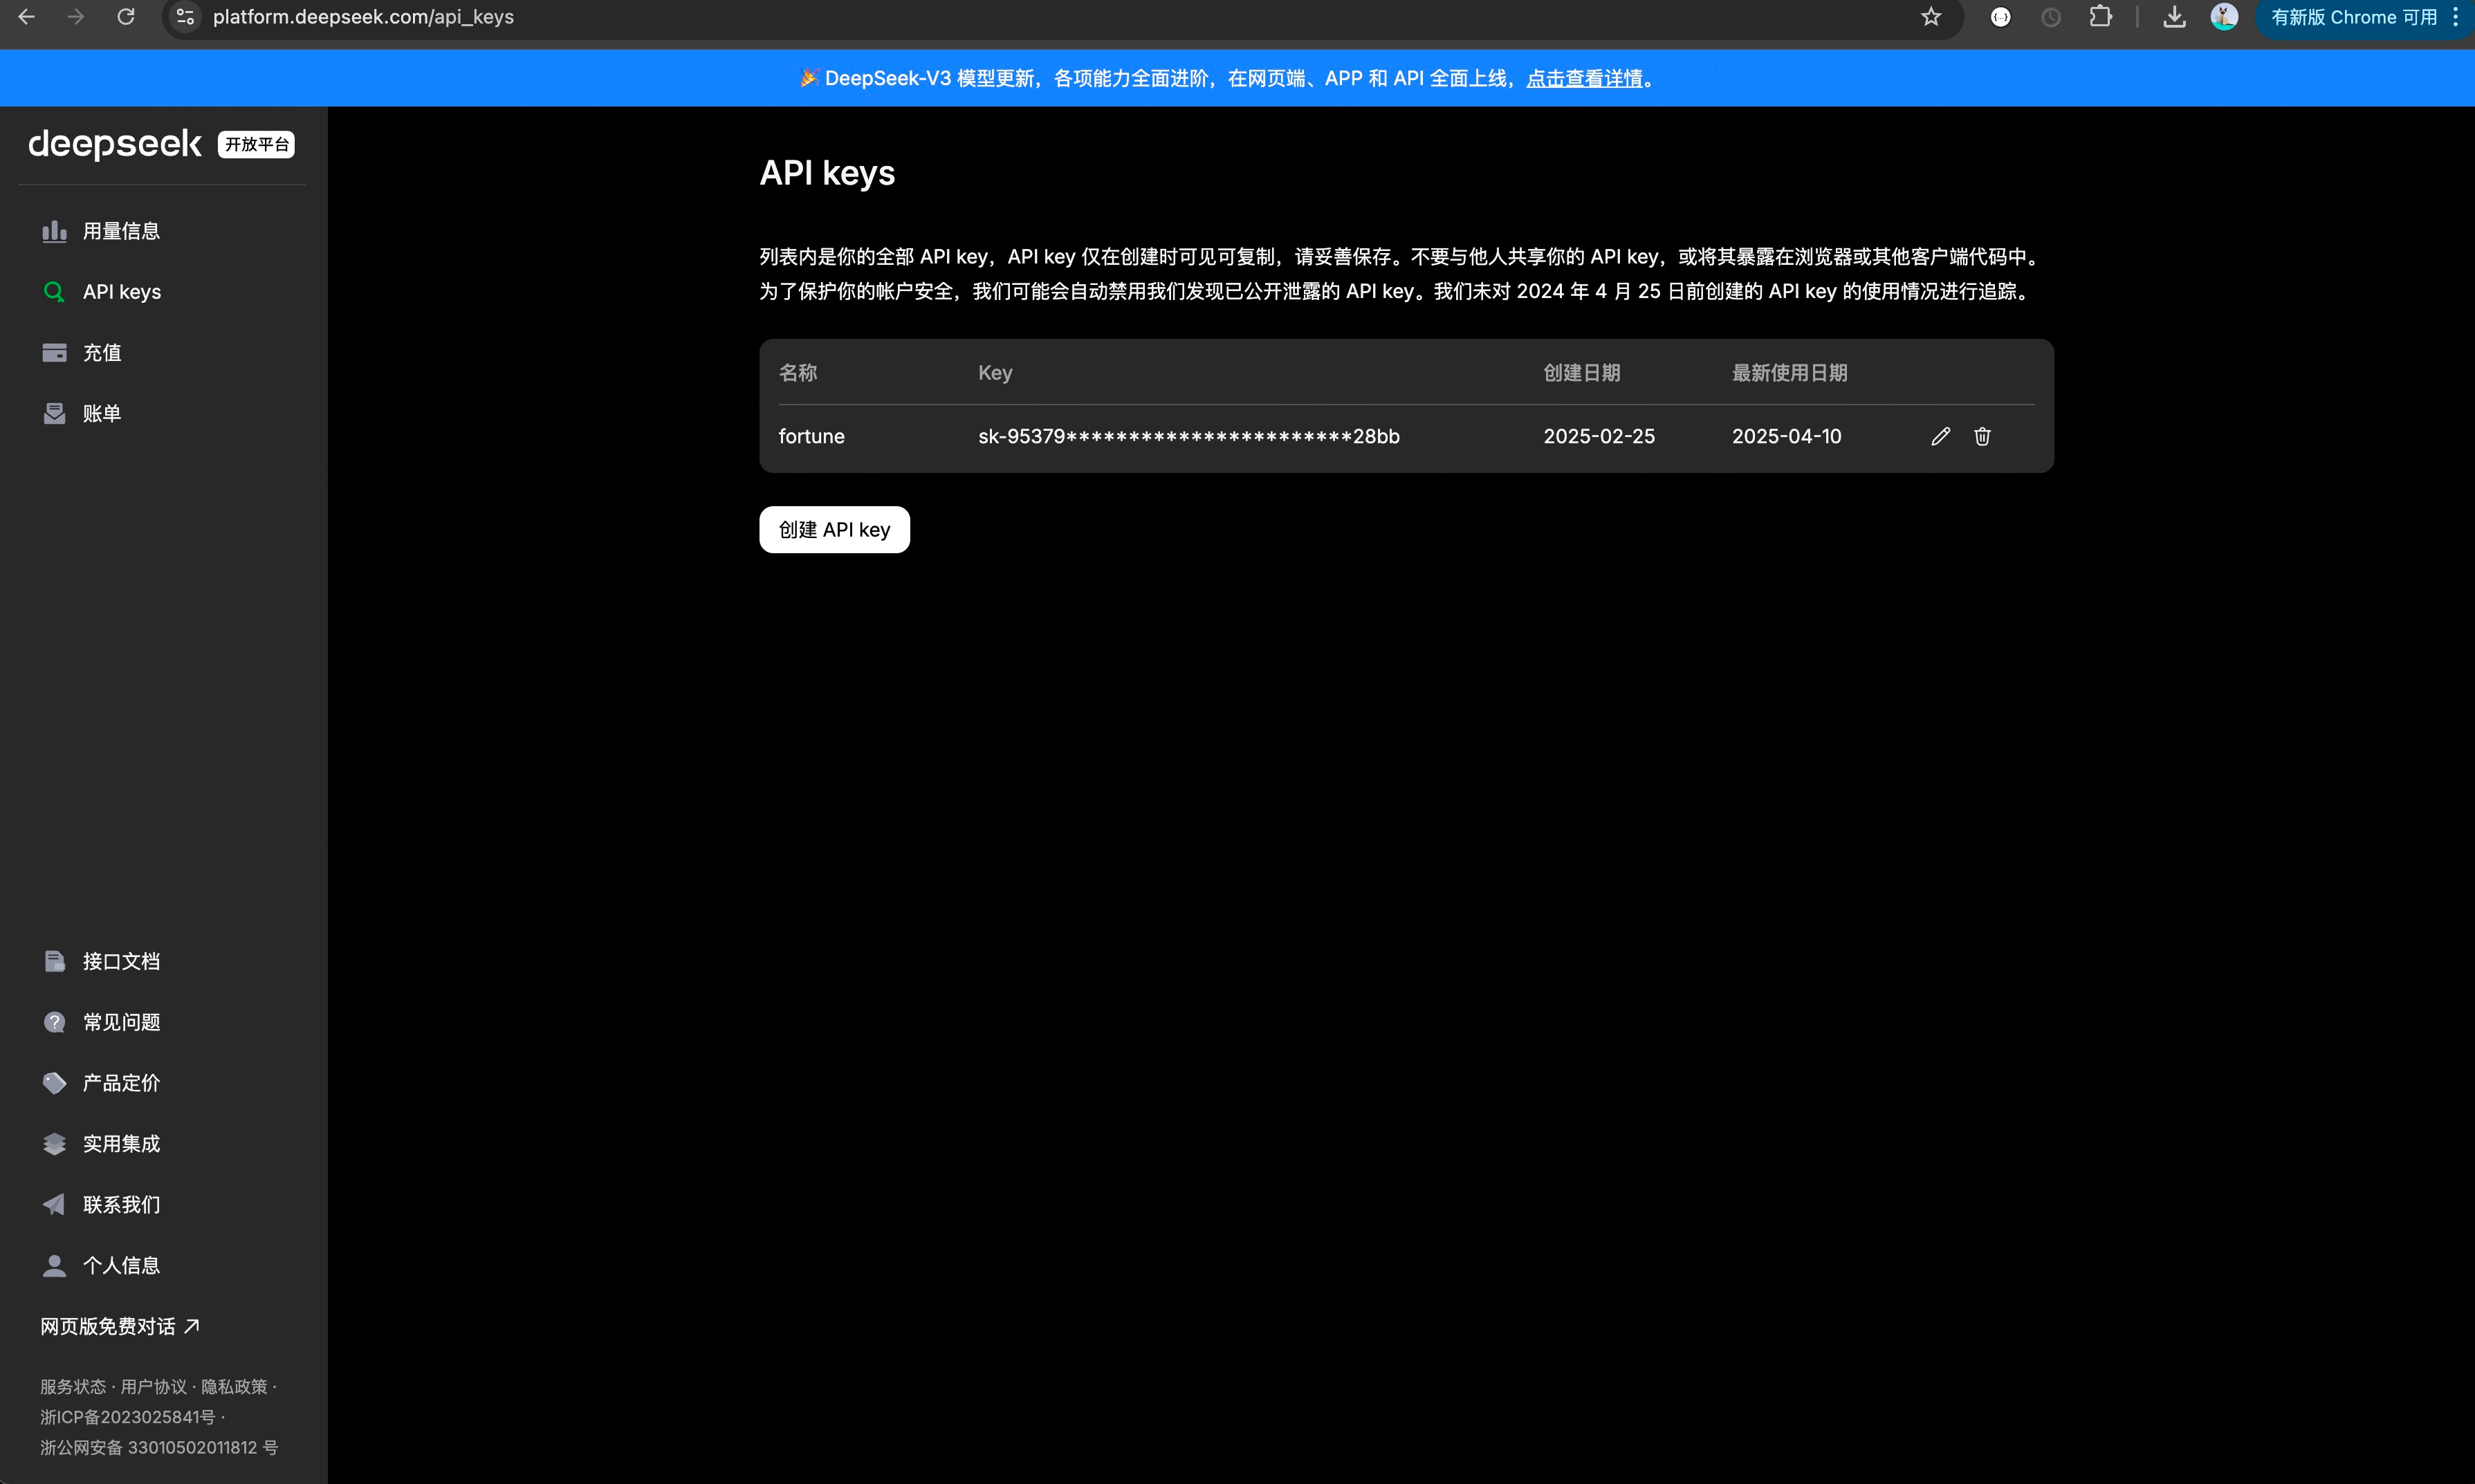The width and height of the screenshot is (2475, 1484).
Task: Bookmark this page with the star icon
Action: (x=1931, y=17)
